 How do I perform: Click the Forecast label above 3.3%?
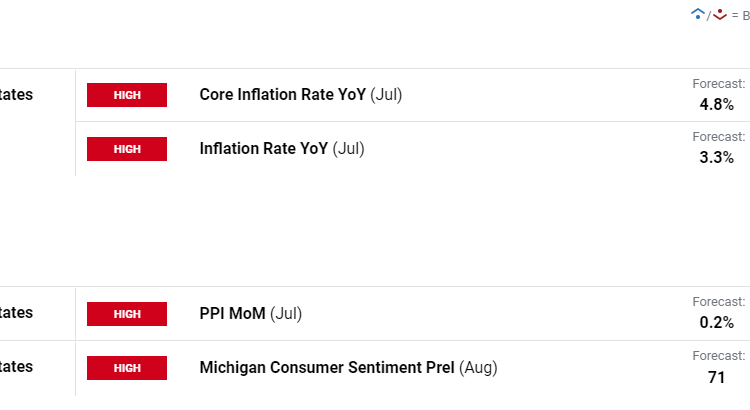pyautogui.click(x=719, y=137)
